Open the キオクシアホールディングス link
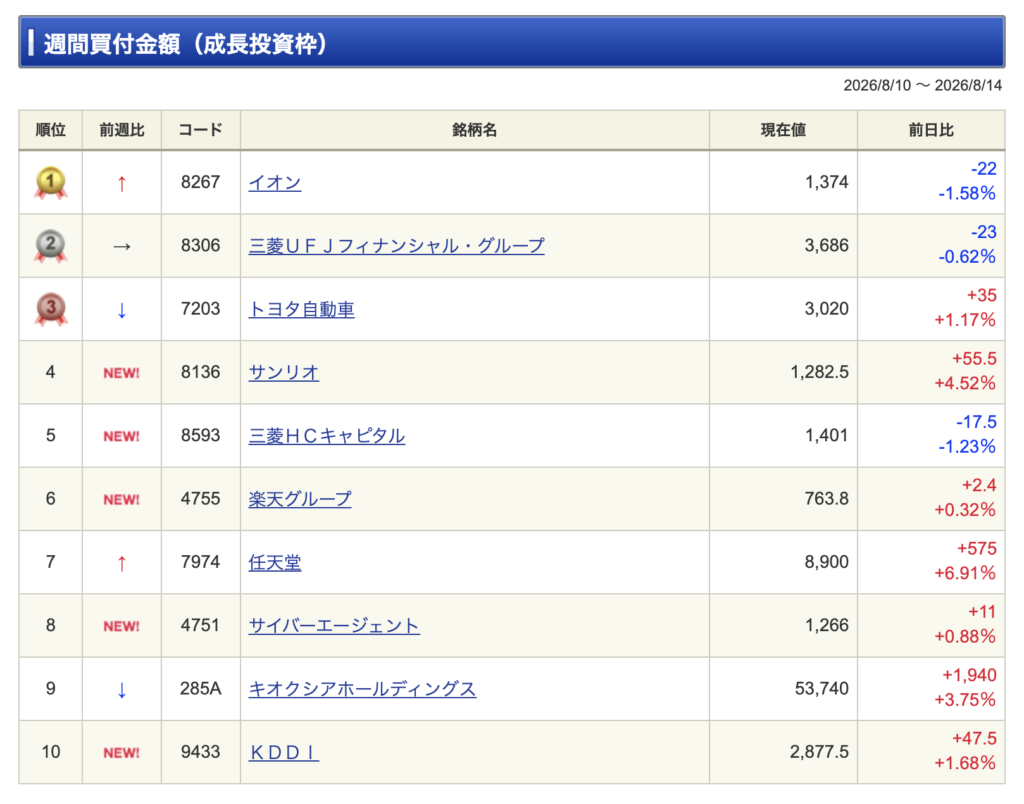This screenshot has width=1024, height=804. (362, 689)
